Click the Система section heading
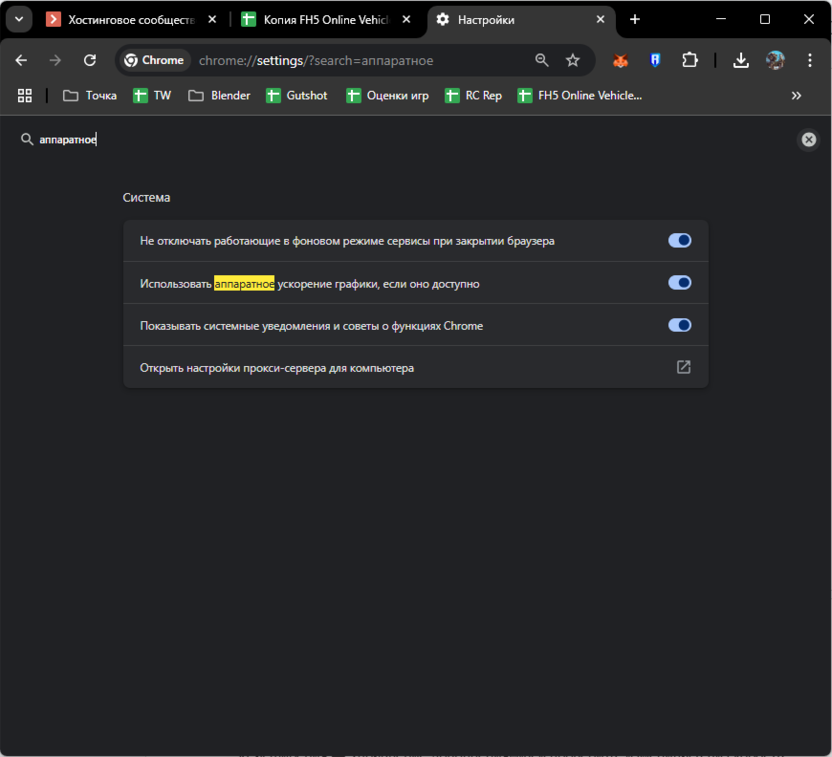832x757 pixels. pos(146,197)
